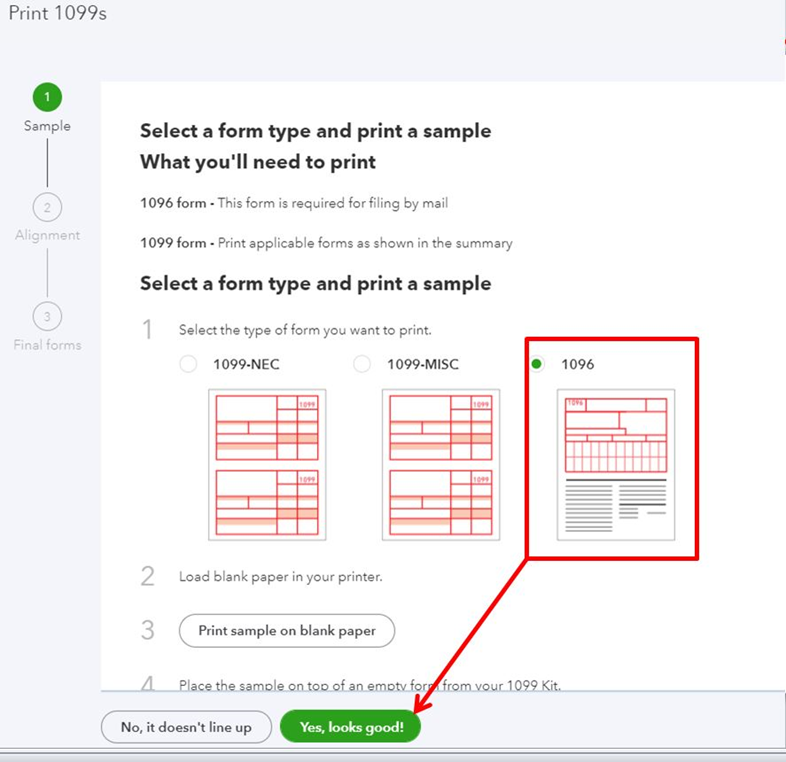This screenshot has width=786, height=762.
Task: Click Yes, looks good! button
Action: [351, 727]
